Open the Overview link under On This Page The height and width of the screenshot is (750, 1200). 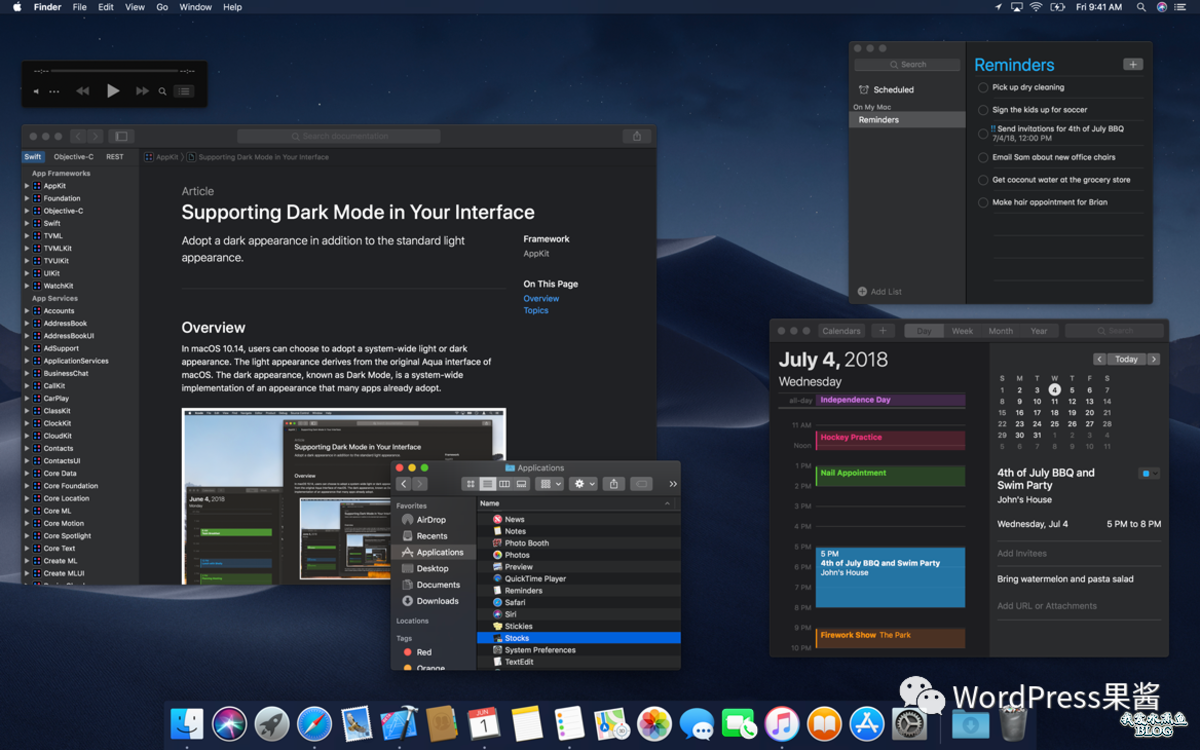(x=541, y=298)
